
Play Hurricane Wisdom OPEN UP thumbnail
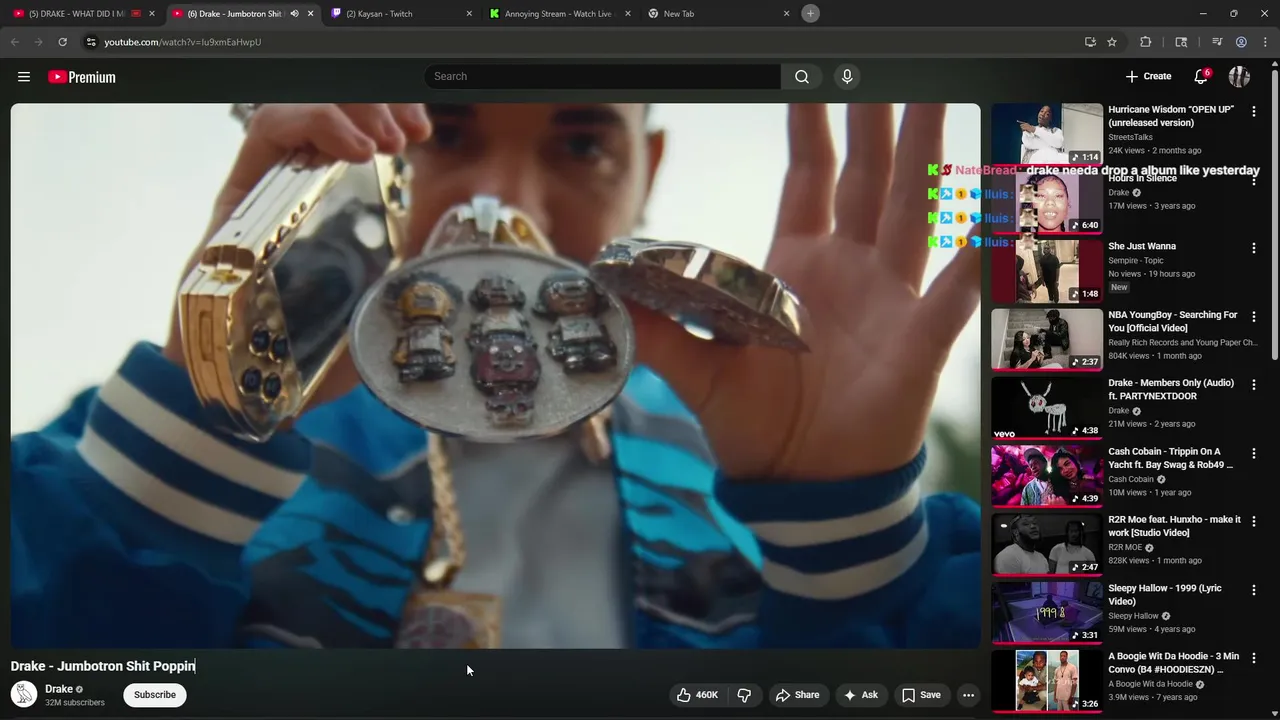(1047, 134)
